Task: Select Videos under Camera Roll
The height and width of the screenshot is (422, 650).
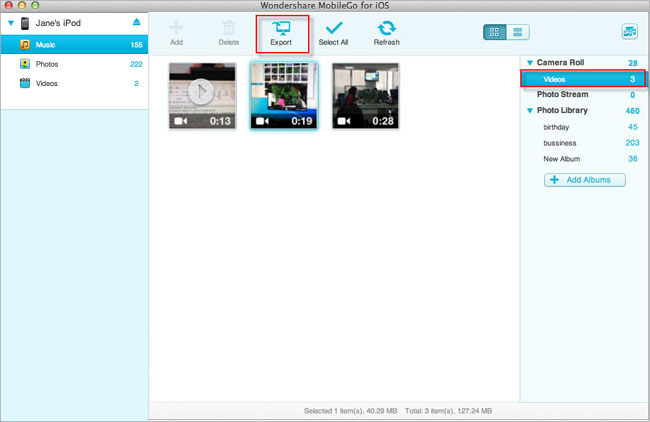Action: click(583, 79)
